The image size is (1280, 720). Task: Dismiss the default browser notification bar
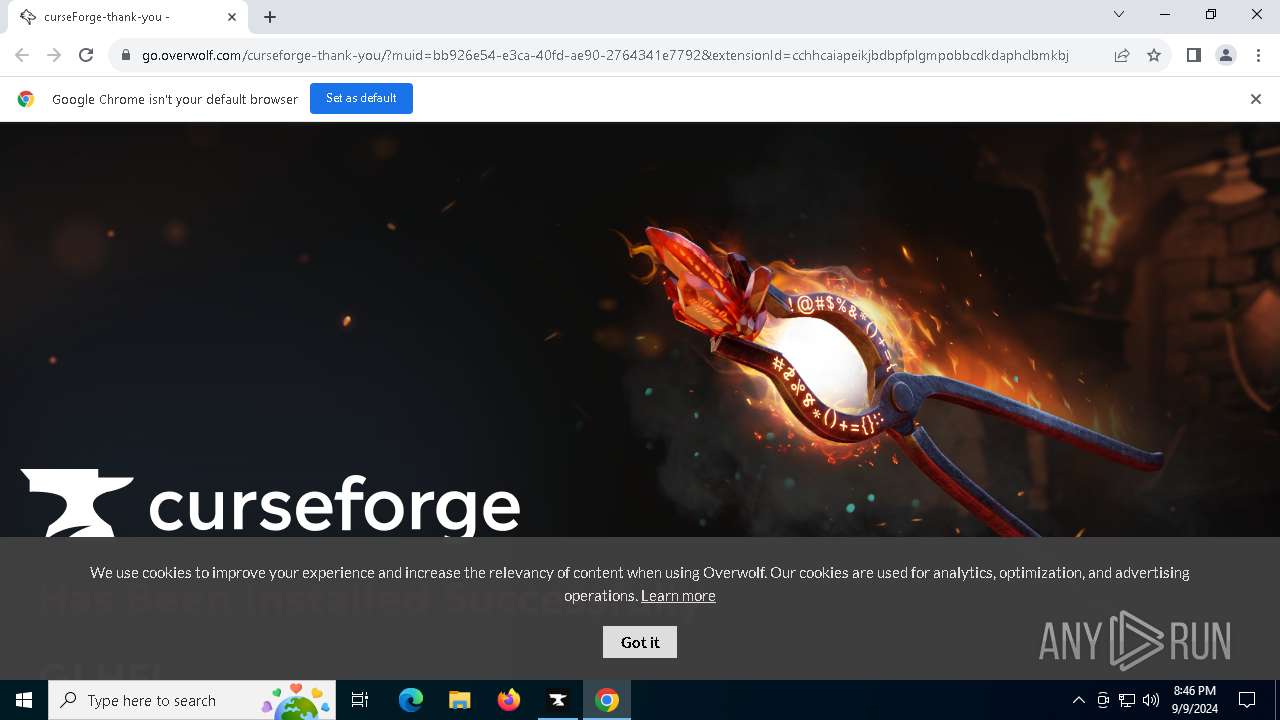click(x=1256, y=99)
